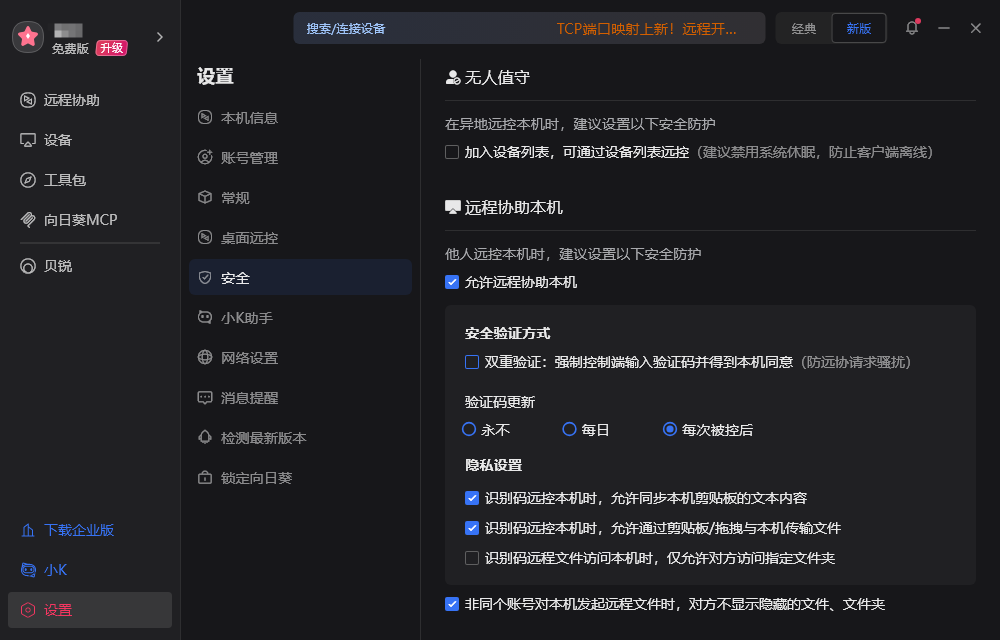Open the 小K link at bottom left
The width and height of the screenshot is (1000, 640).
pyautogui.click(x=55, y=570)
